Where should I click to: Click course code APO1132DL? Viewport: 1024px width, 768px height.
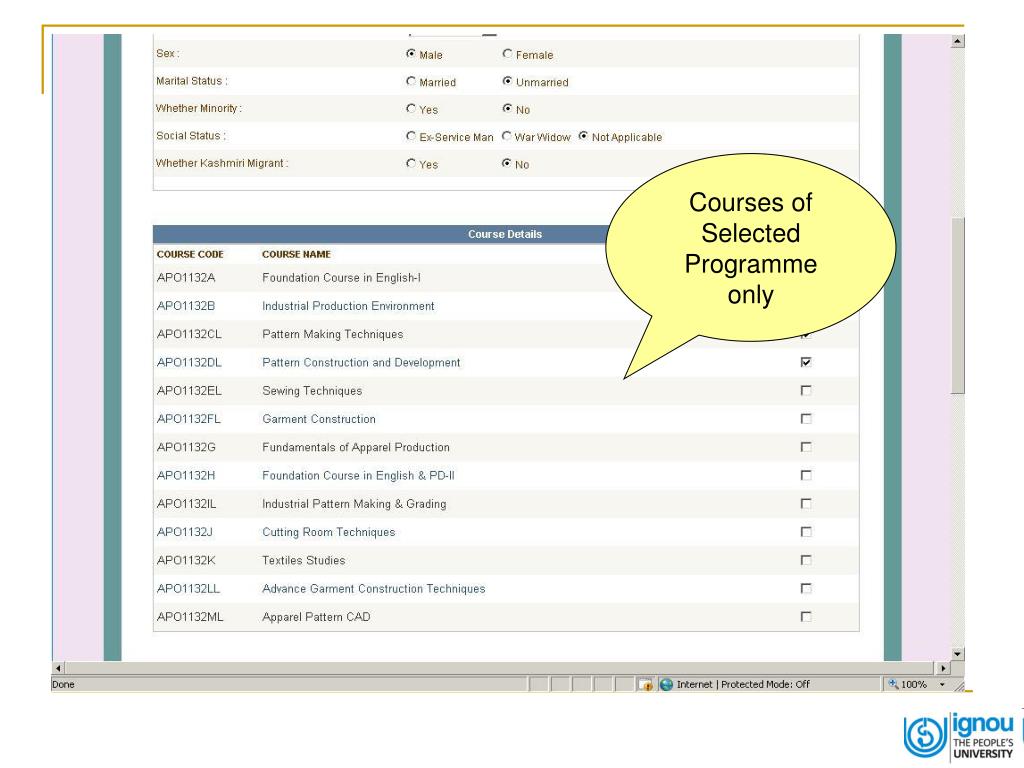[189, 362]
